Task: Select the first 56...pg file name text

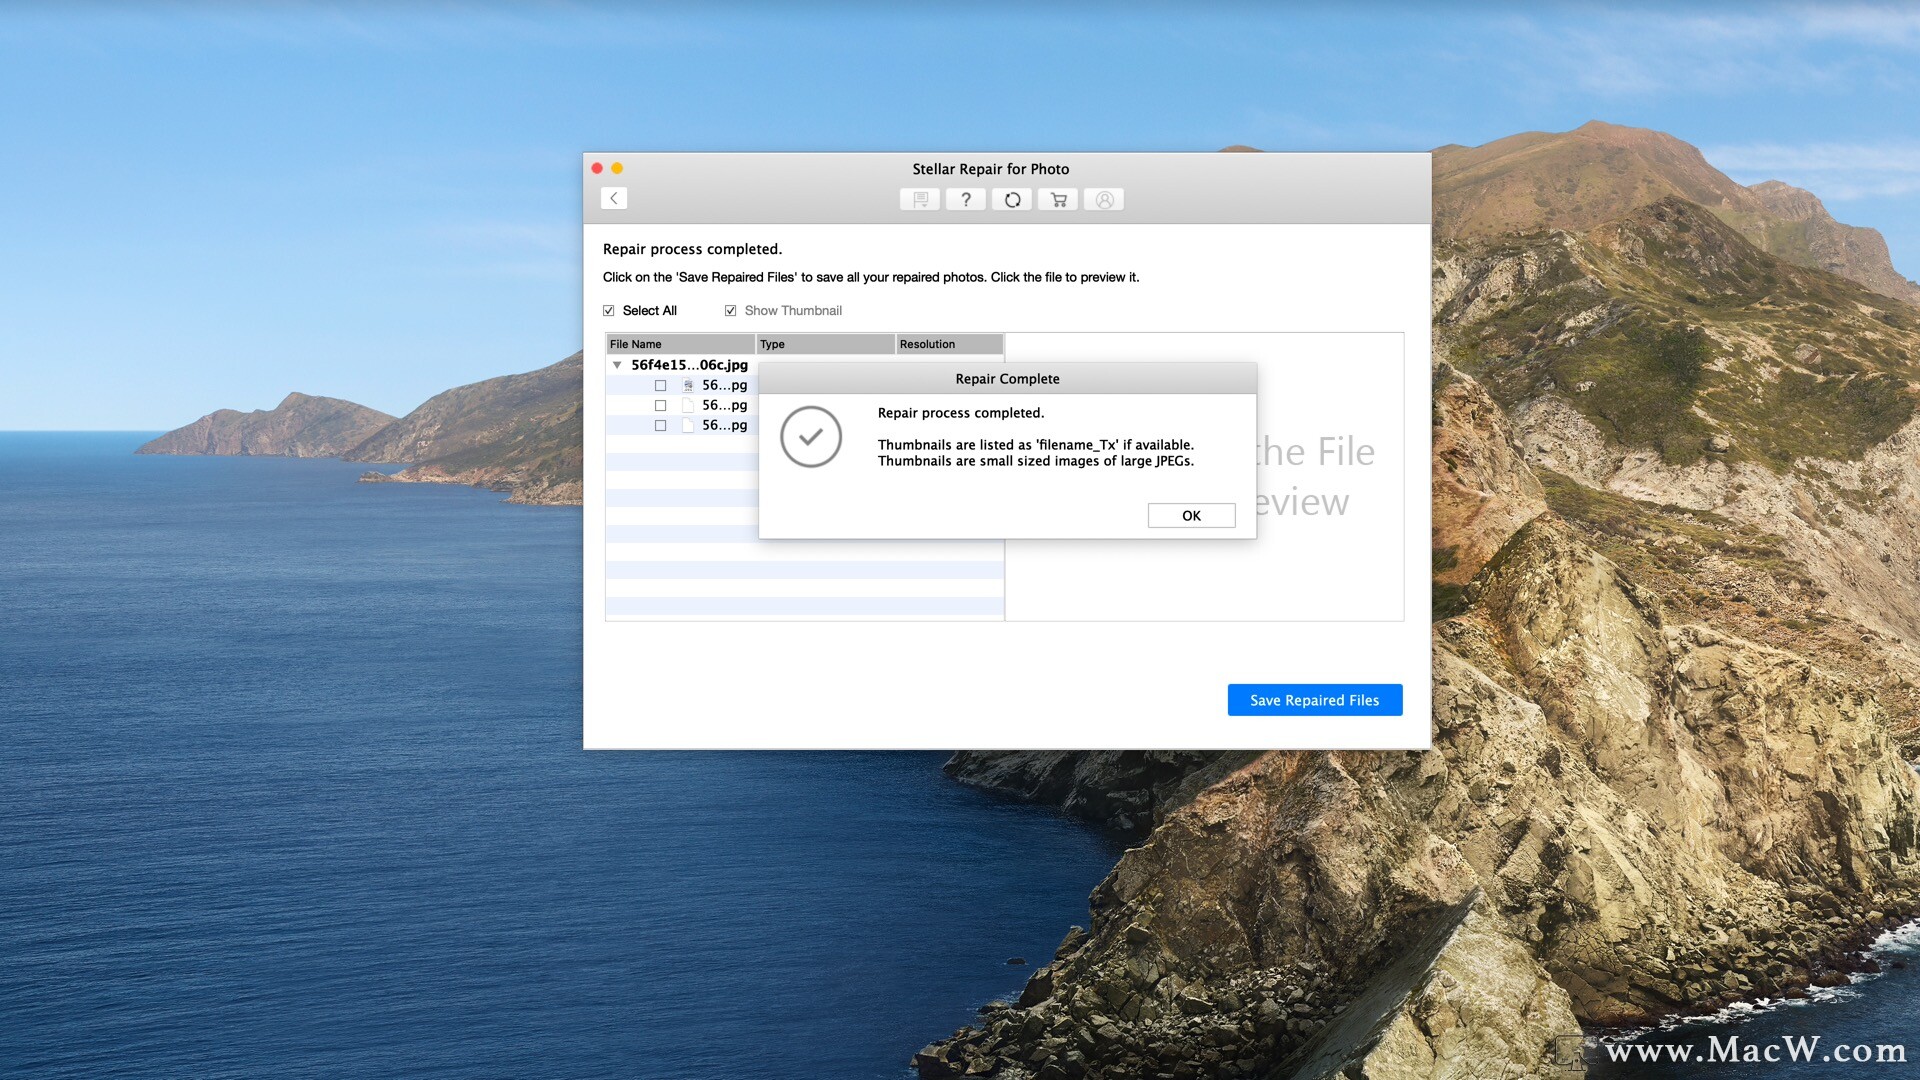Action: tap(724, 385)
